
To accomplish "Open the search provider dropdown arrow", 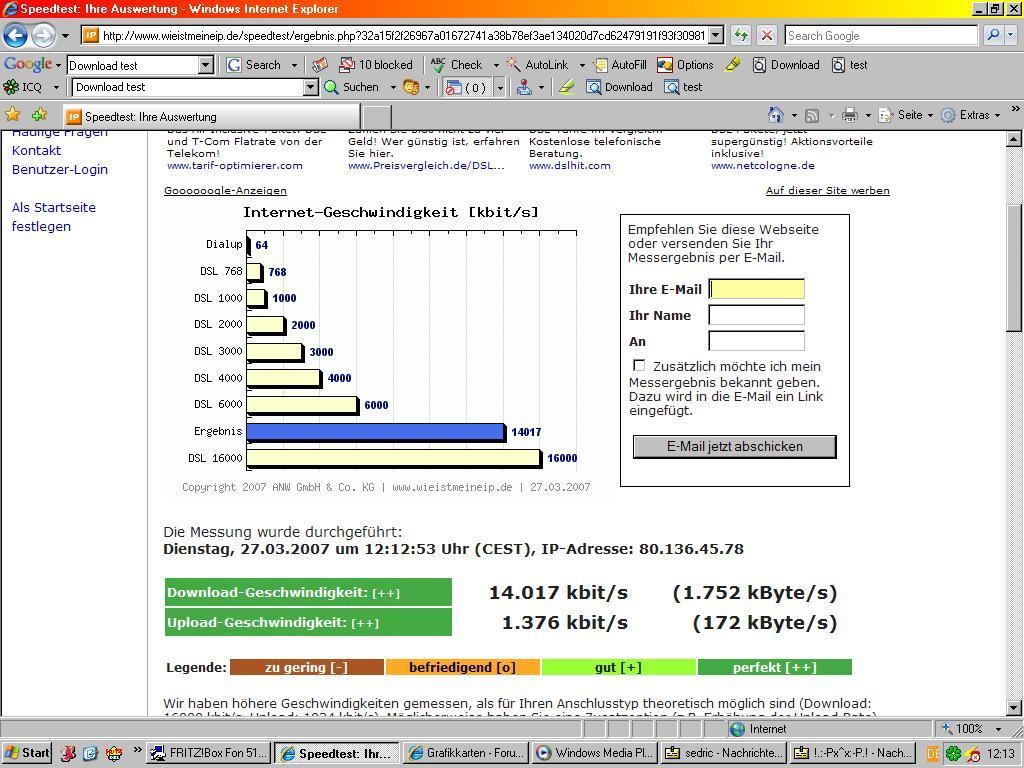I will click(x=1010, y=35).
